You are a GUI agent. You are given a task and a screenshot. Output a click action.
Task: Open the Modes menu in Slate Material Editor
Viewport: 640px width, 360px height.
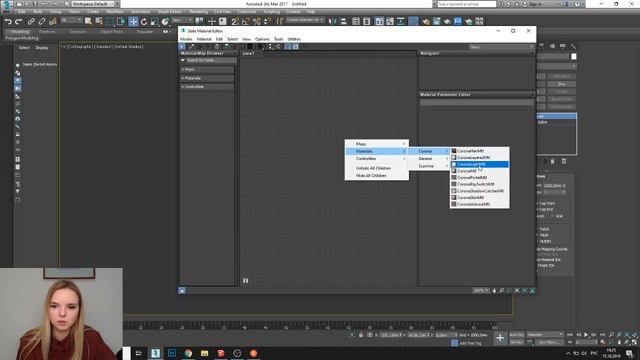click(x=186, y=39)
